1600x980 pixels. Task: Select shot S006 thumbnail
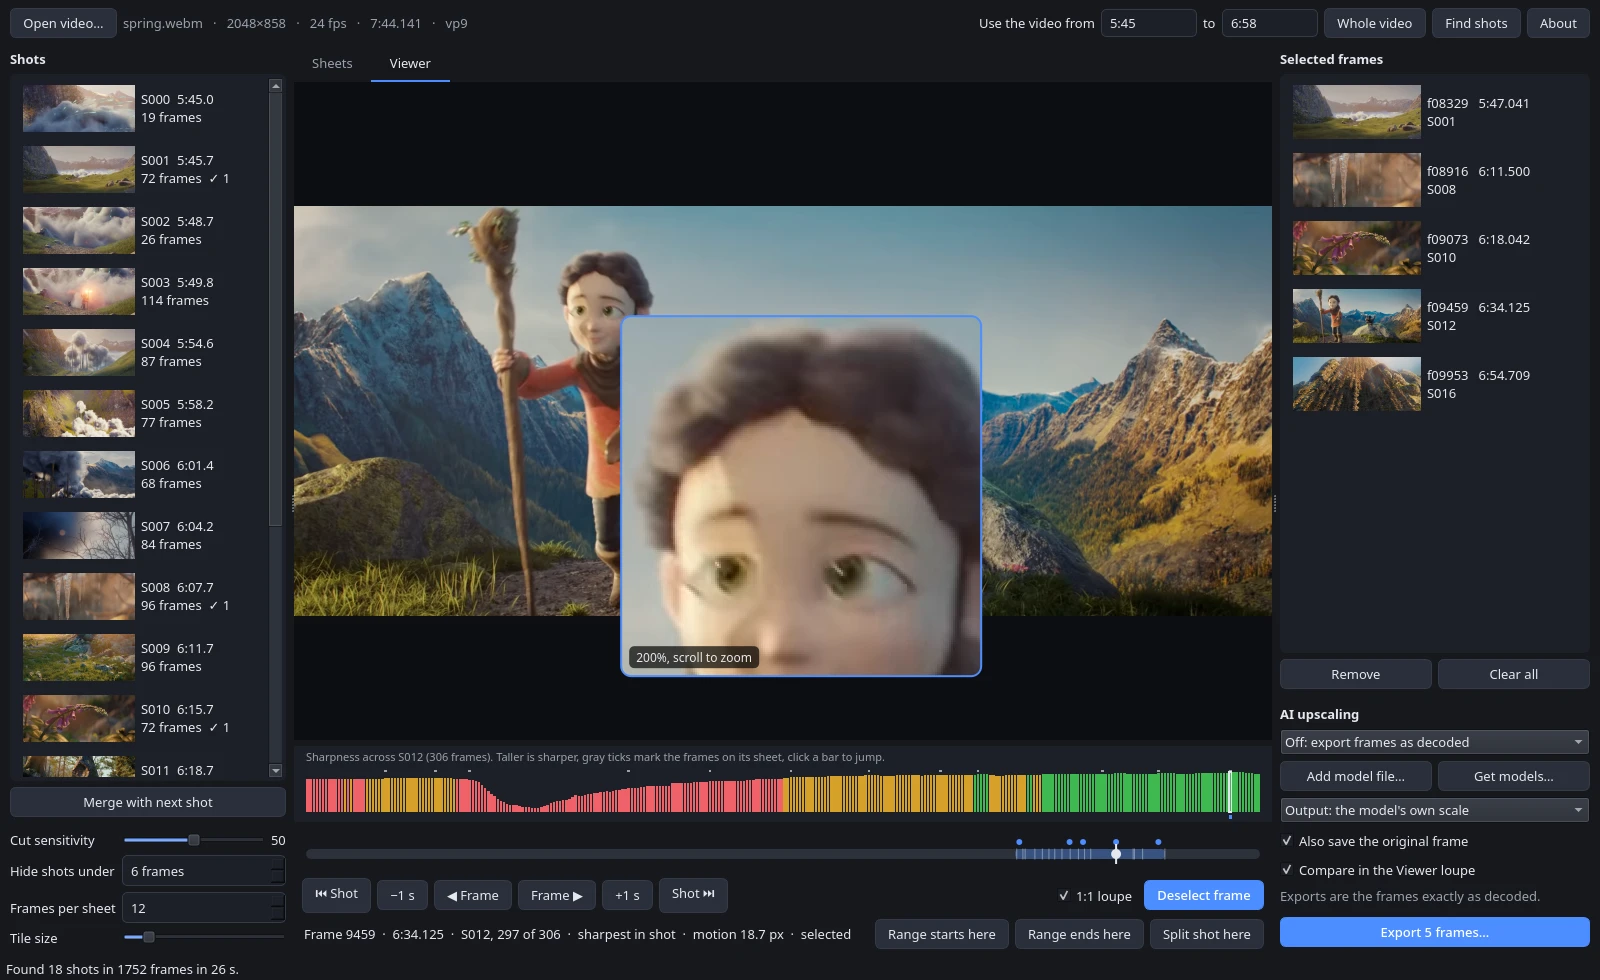click(79, 474)
